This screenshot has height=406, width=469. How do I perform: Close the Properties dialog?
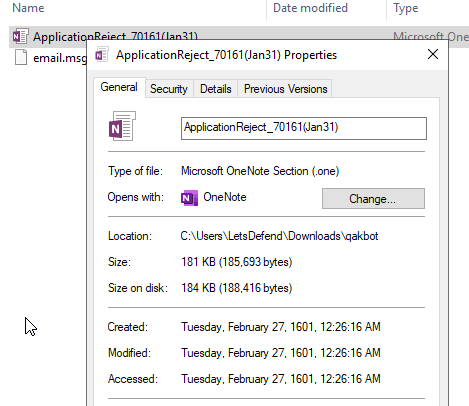pyautogui.click(x=433, y=54)
